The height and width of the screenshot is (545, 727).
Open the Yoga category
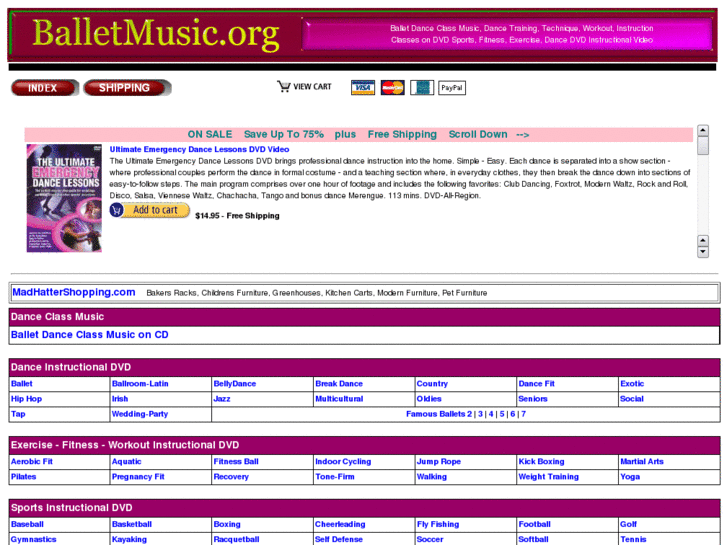coord(630,477)
